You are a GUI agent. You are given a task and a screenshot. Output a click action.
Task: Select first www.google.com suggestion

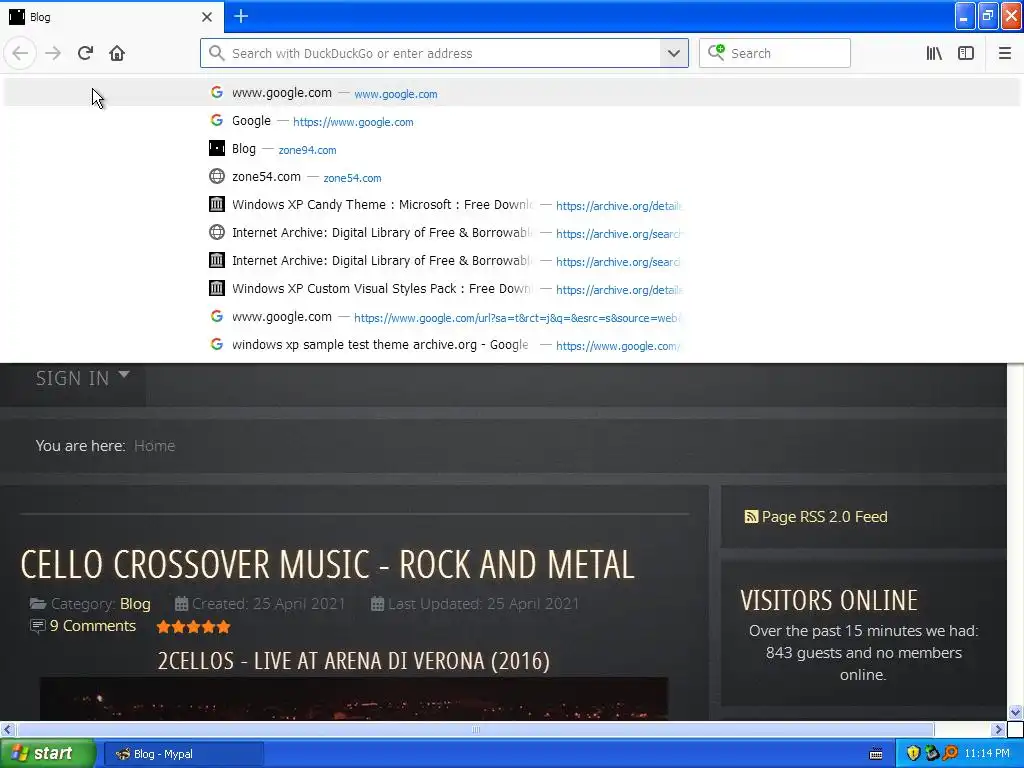click(512, 93)
